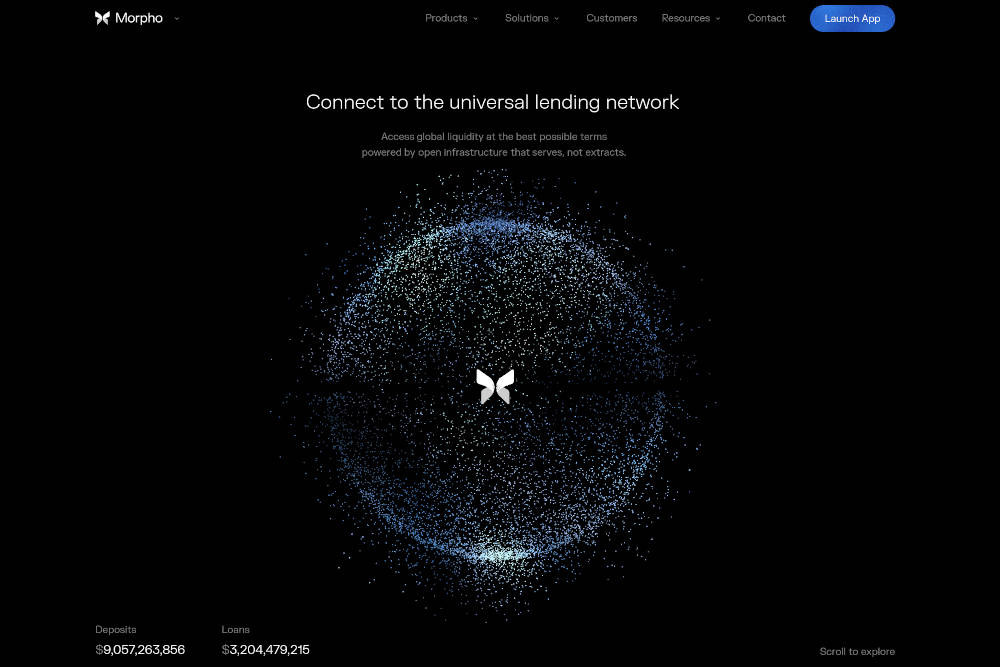
Task: Select Customers in the navigation bar
Action: [x=611, y=18]
